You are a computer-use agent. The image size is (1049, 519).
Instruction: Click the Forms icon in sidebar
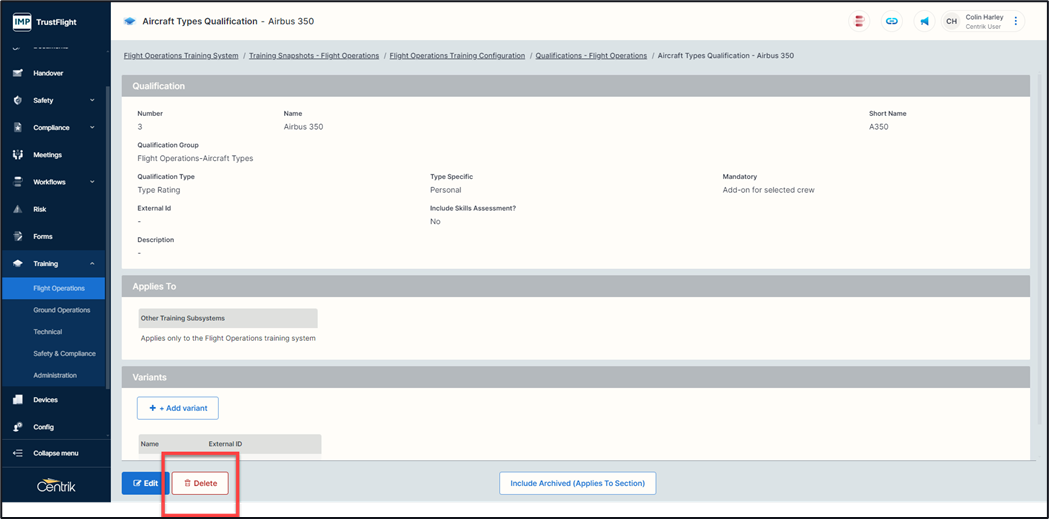[x=18, y=237]
